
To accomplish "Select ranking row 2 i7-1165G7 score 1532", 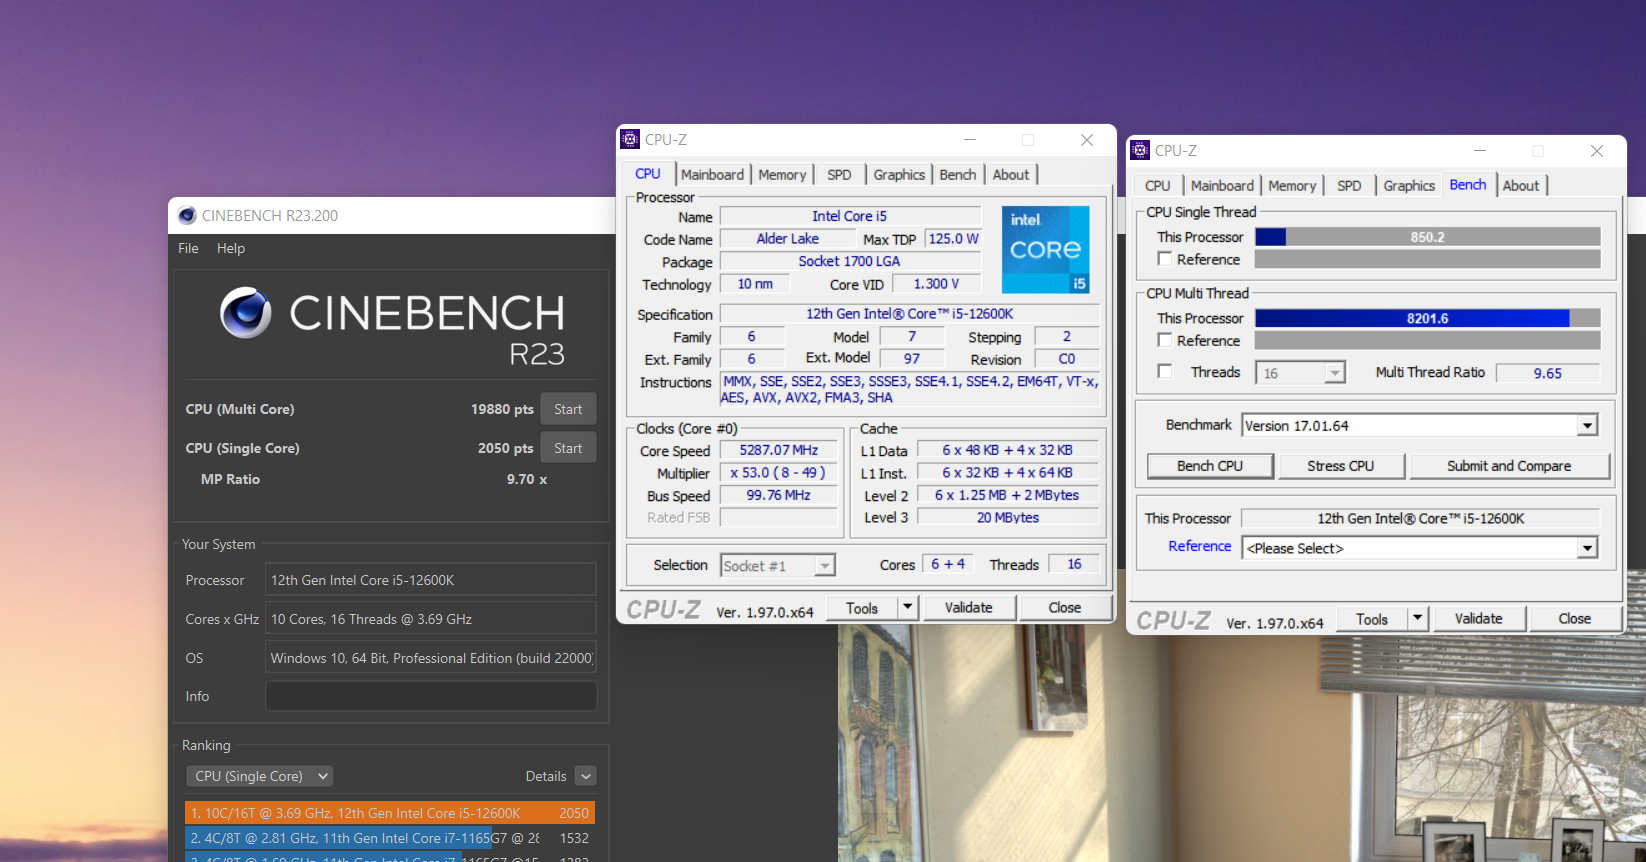I will point(390,838).
